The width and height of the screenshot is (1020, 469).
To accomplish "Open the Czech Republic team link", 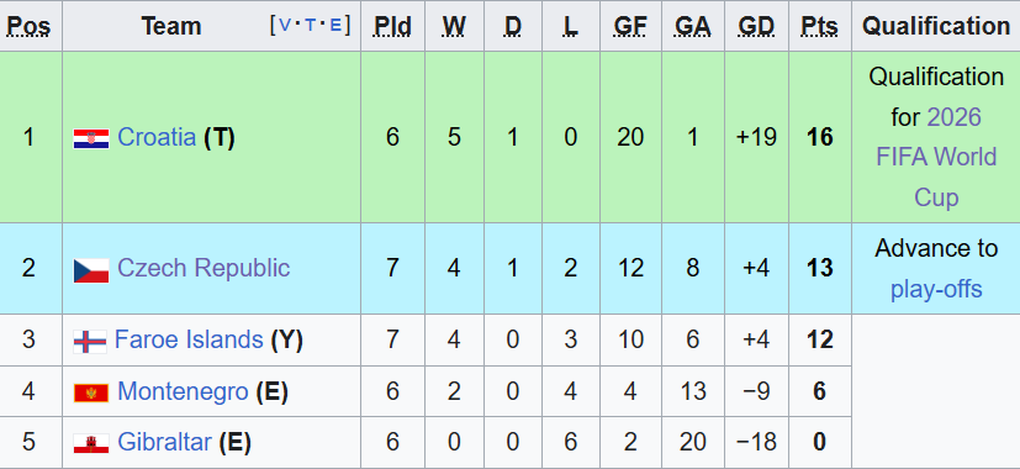I will (x=203, y=268).
